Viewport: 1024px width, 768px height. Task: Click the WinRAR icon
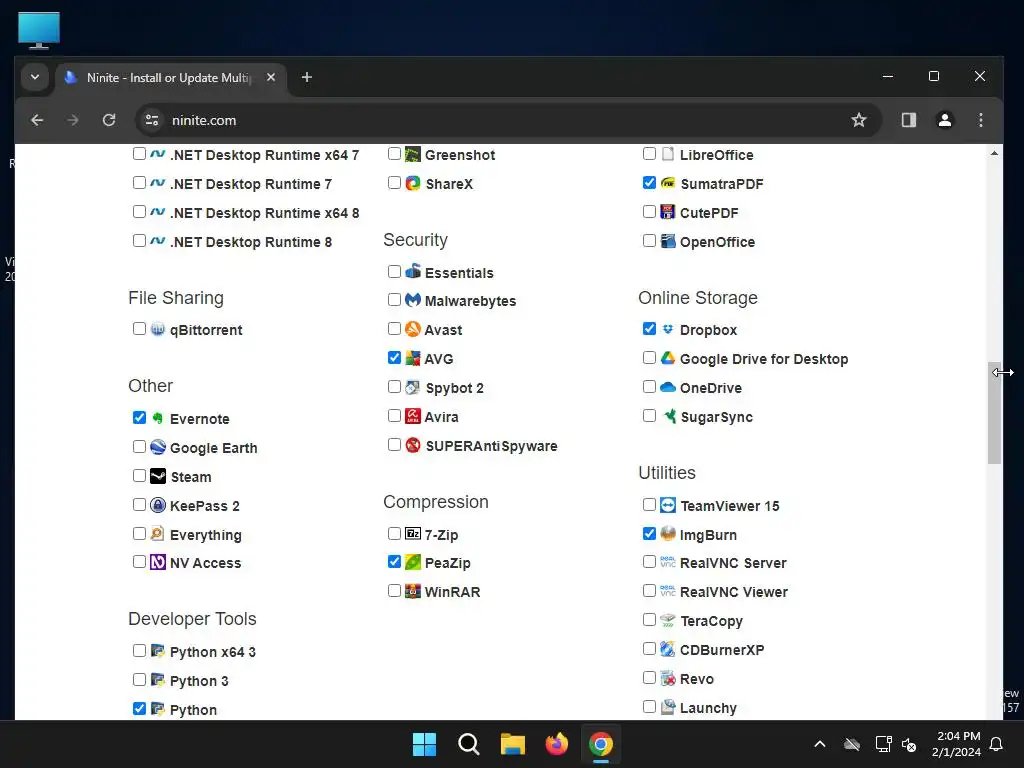pyautogui.click(x=413, y=592)
